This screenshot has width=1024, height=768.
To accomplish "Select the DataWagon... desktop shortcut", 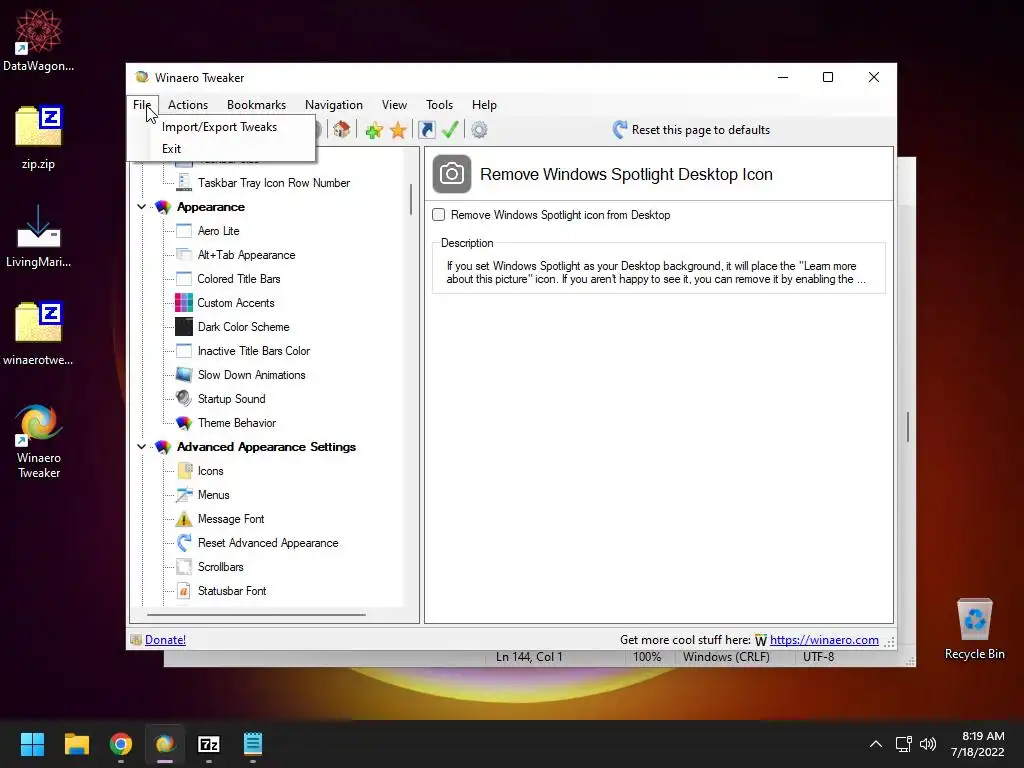I will 39,39.
